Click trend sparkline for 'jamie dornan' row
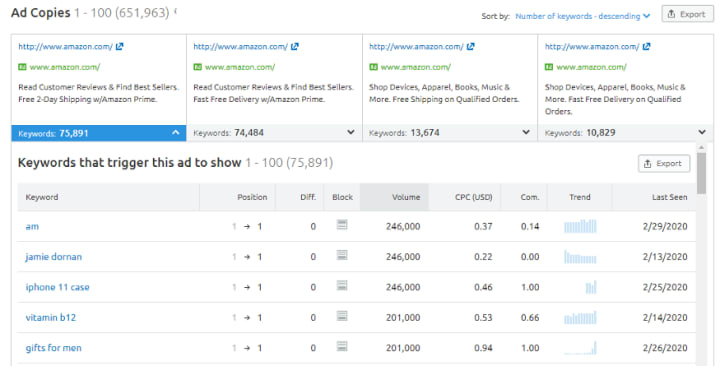720x366 pixels. click(580, 257)
